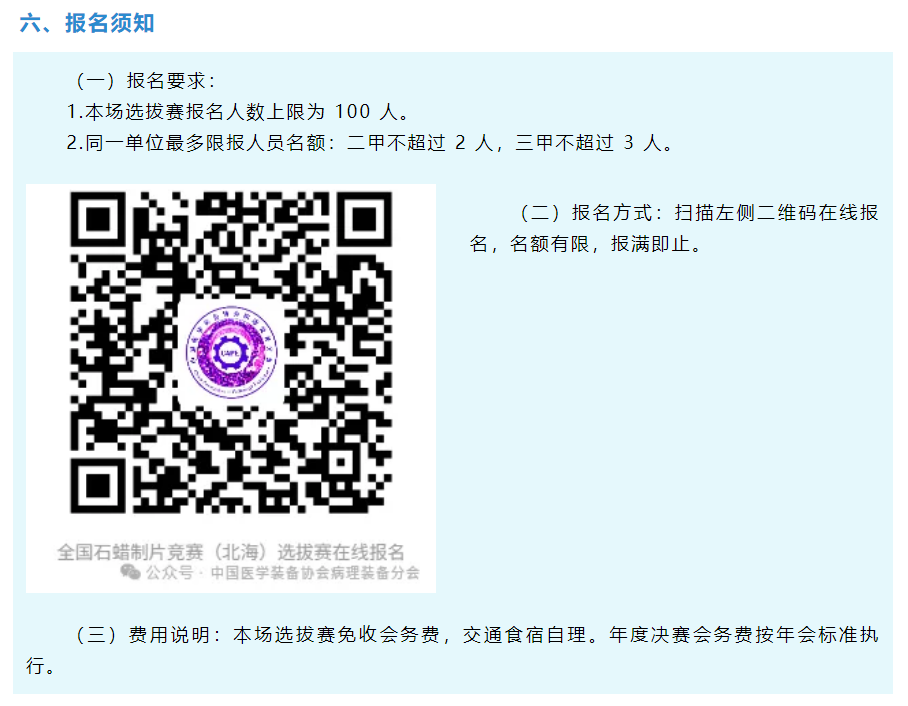The image size is (908, 706).
Task: Click the QR caption '全国石蜡制片竞赛（北海）选拔赛在线报名'
Action: click(230, 552)
